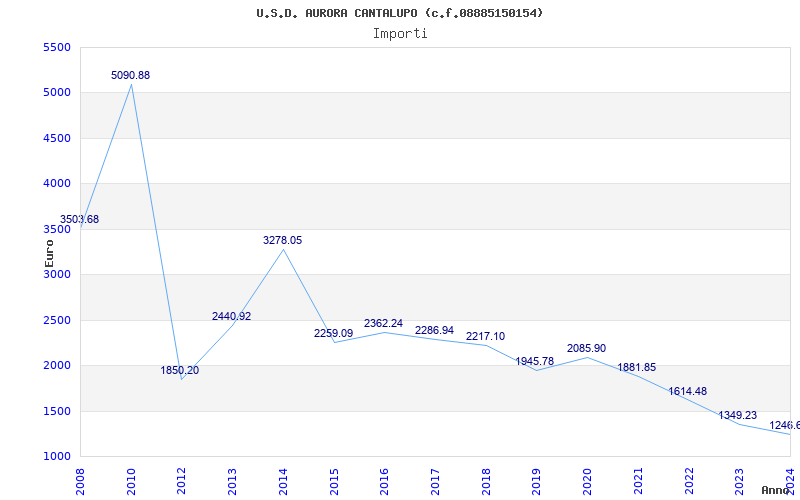Click the 2017 x-axis year
The width and height of the screenshot is (800, 500).
click(x=435, y=481)
